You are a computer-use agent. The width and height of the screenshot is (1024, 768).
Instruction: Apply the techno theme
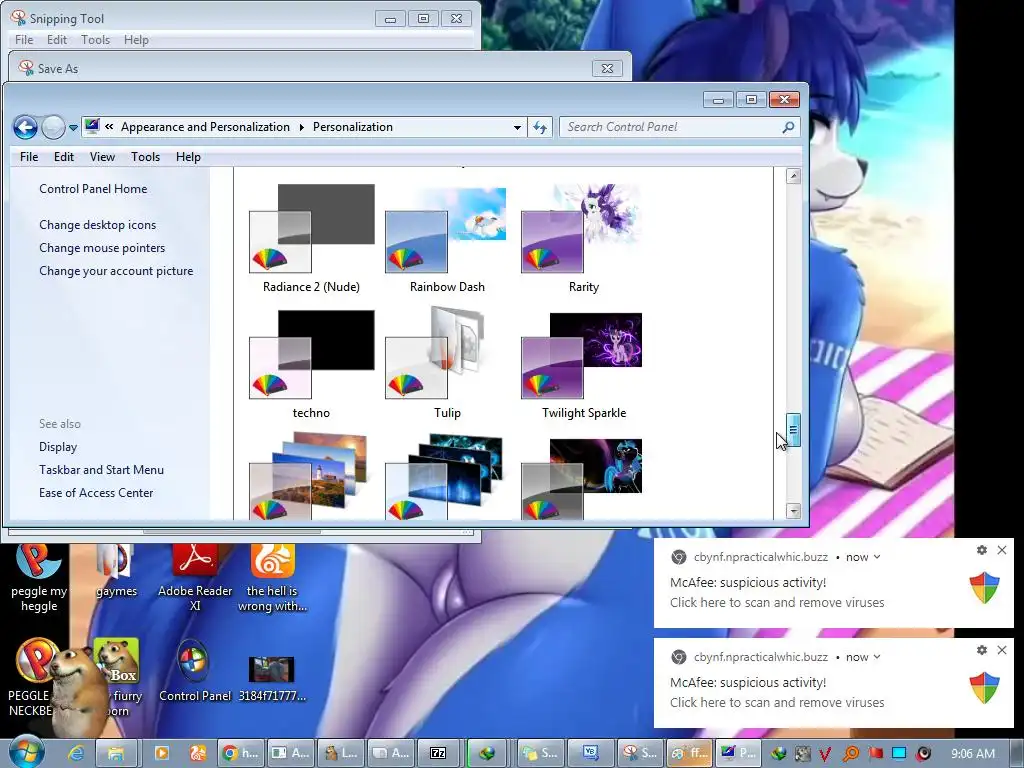click(311, 364)
